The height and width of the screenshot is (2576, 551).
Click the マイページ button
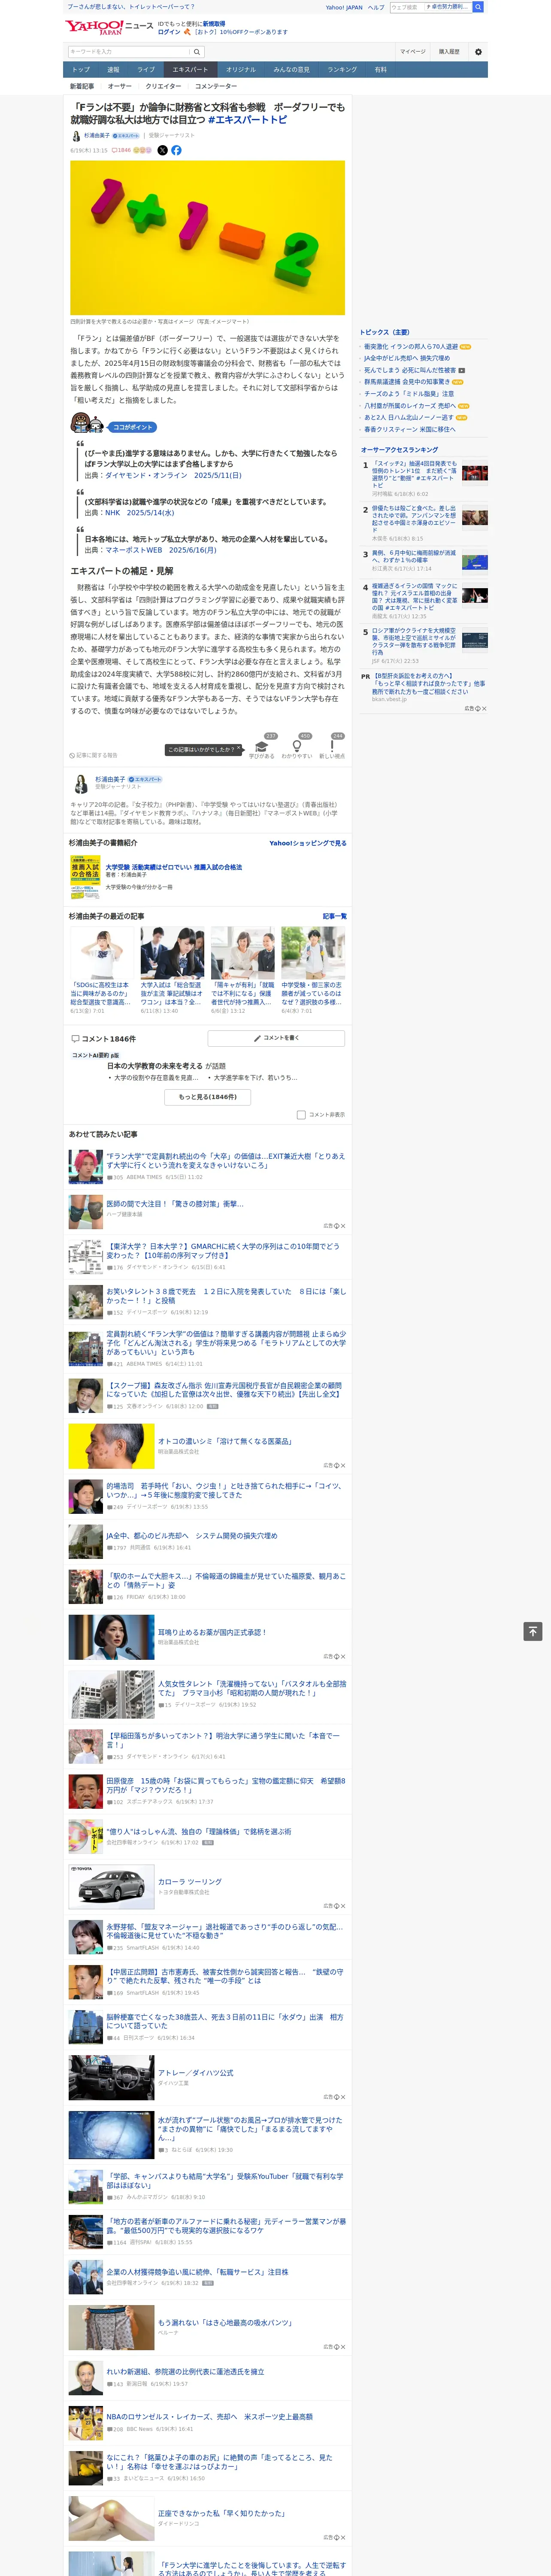(412, 52)
